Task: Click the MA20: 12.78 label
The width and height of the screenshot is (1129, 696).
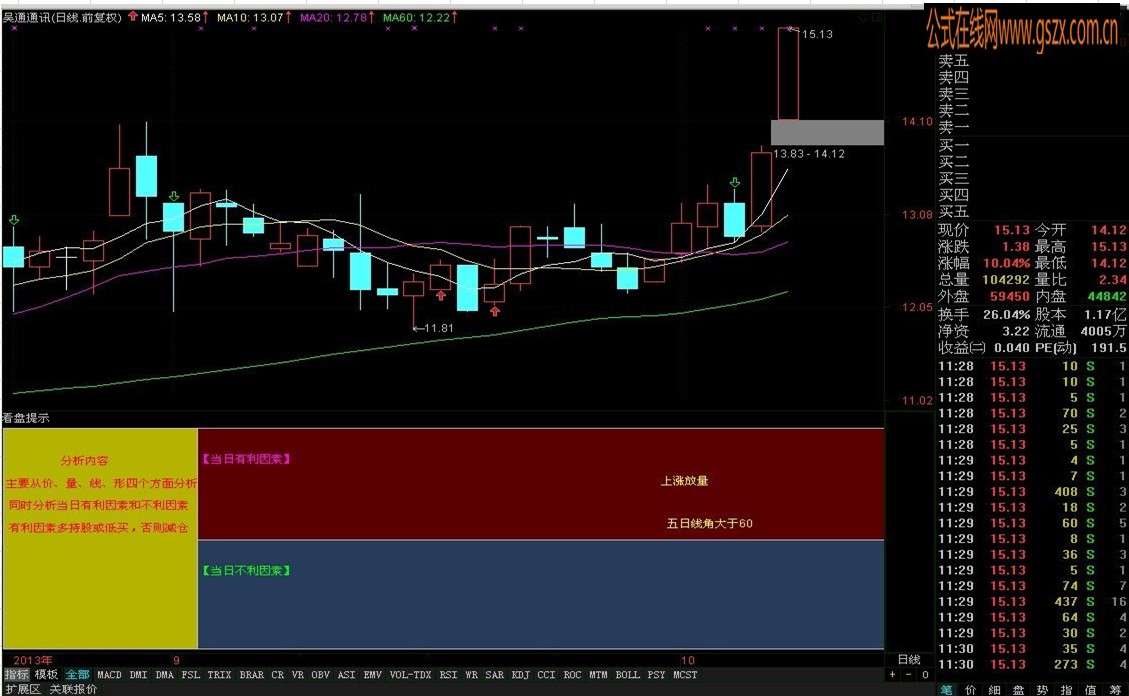Action: pos(333,17)
